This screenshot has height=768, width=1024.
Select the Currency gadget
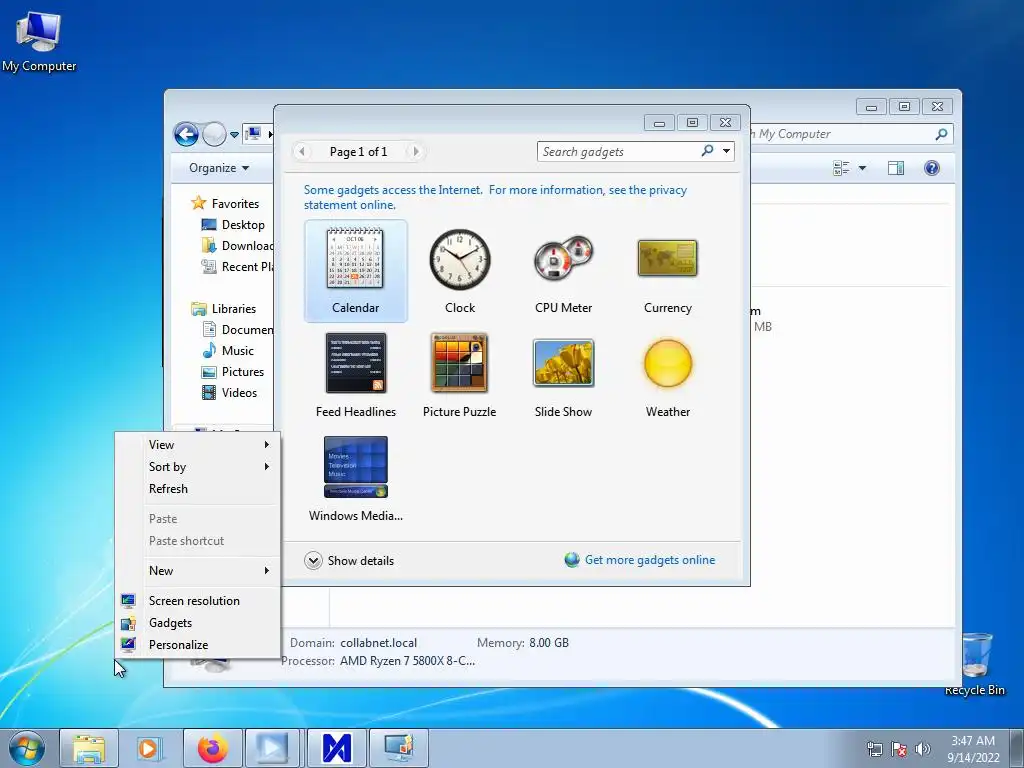[667, 270]
